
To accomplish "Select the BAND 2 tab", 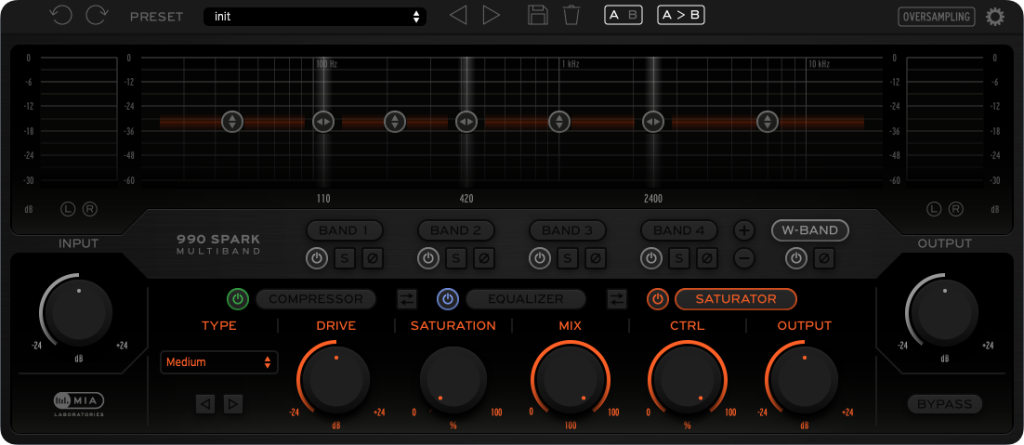I will [456, 230].
